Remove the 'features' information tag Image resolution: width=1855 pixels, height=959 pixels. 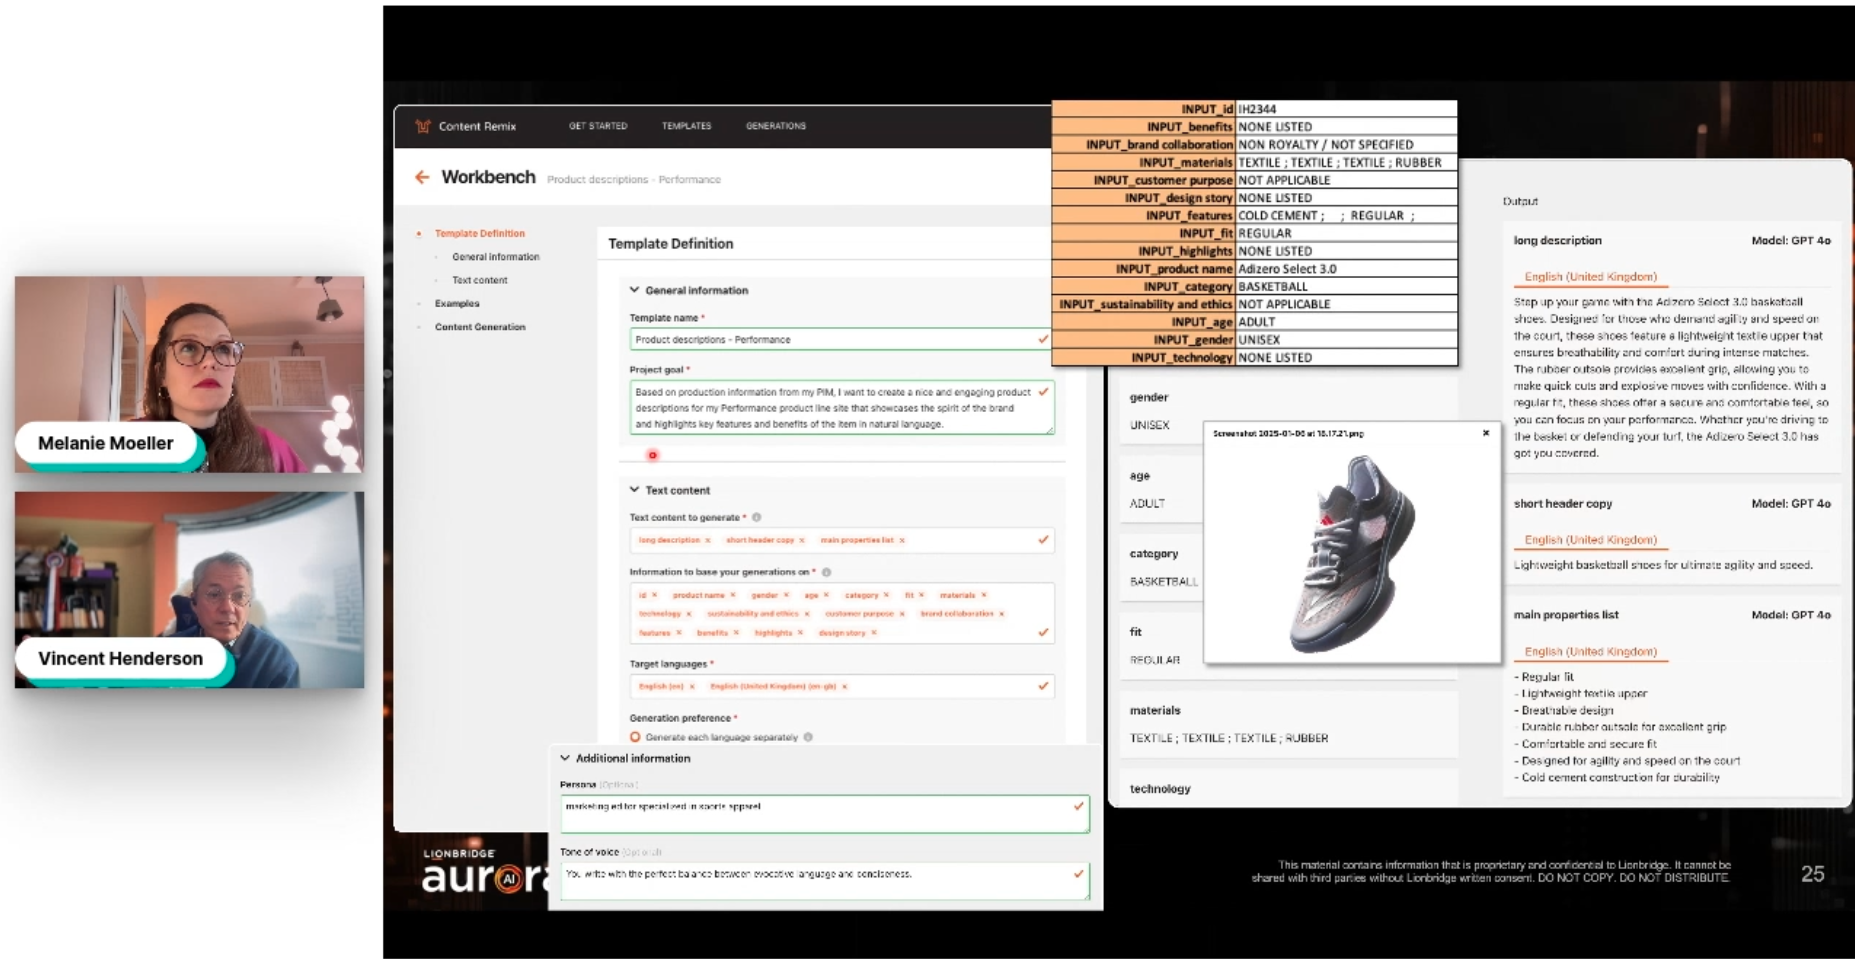click(679, 633)
